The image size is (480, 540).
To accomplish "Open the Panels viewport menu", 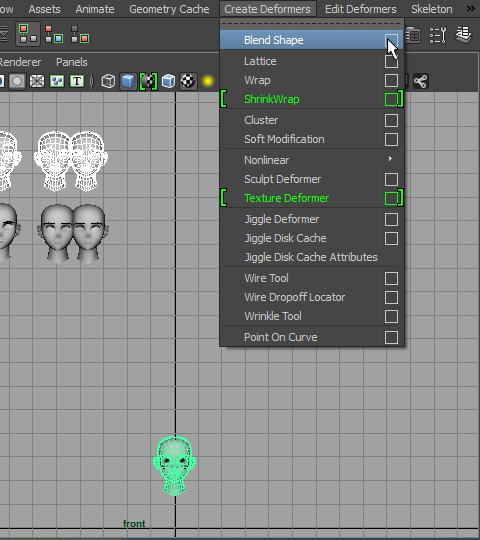I will click(72, 62).
